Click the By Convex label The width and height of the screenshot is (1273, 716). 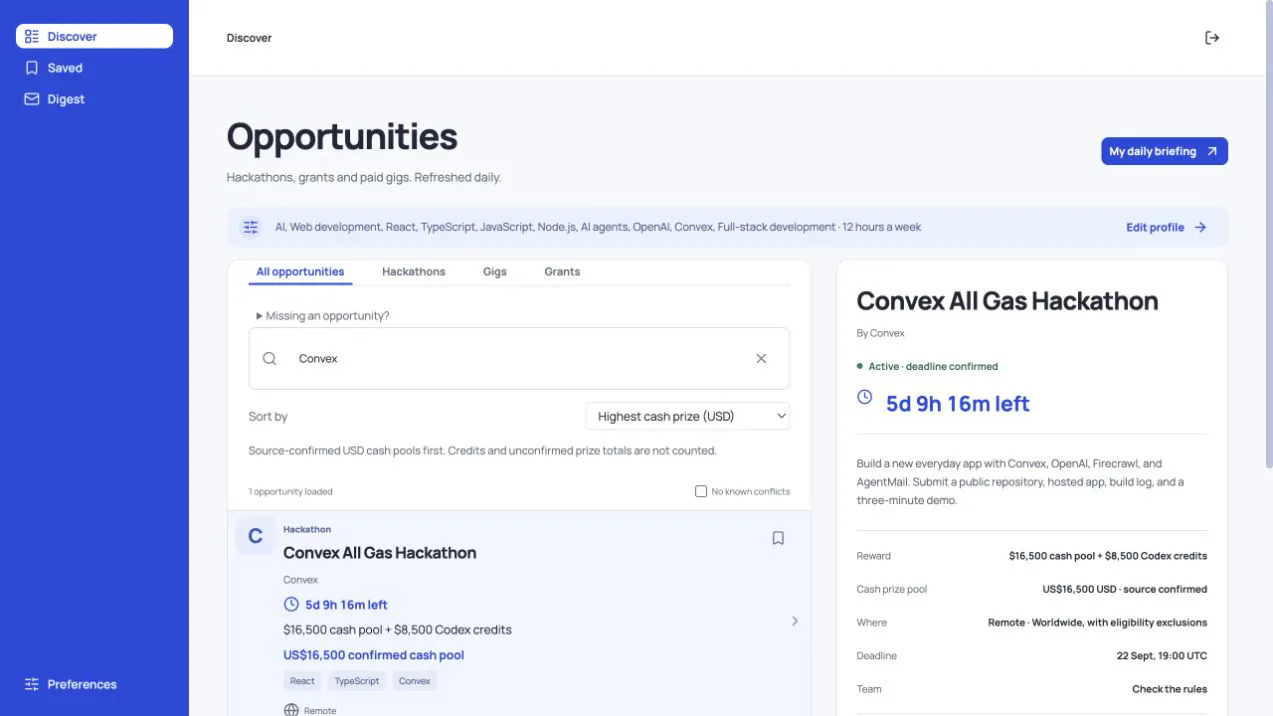tap(881, 333)
